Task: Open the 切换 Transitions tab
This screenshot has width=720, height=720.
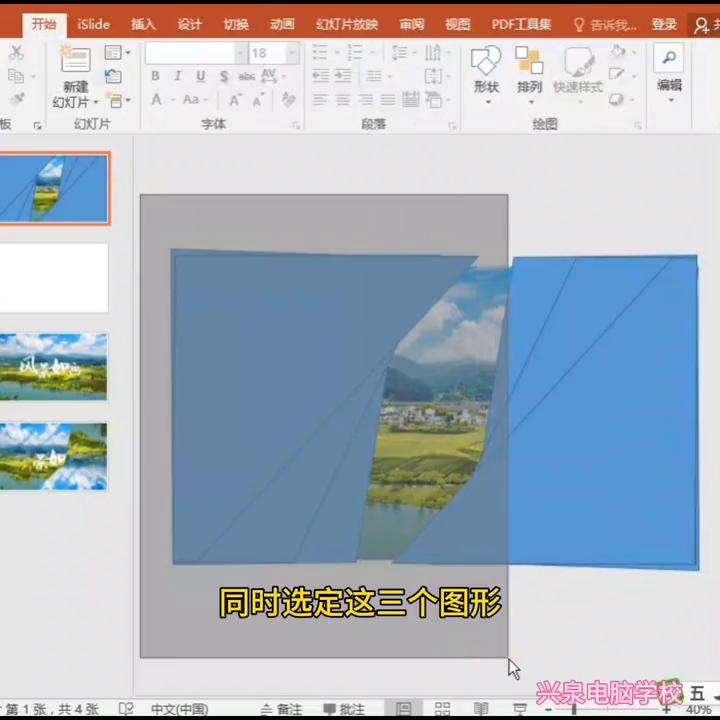Action: tap(236, 24)
